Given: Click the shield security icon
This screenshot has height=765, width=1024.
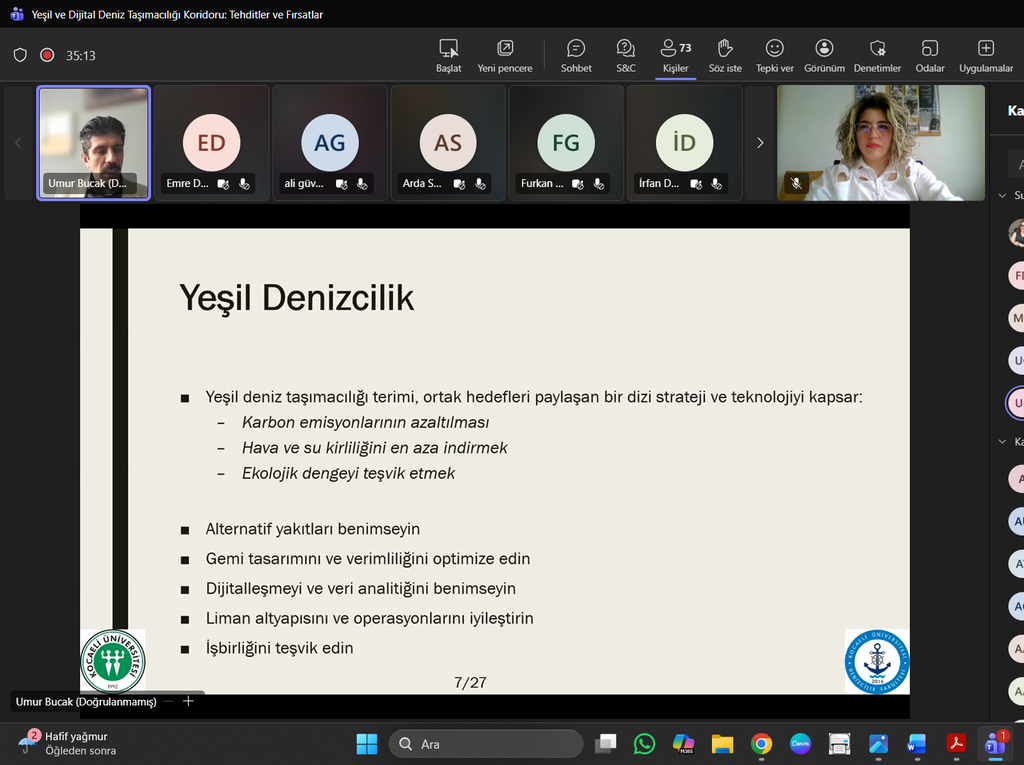Looking at the screenshot, I should pyautogui.click(x=20, y=56).
